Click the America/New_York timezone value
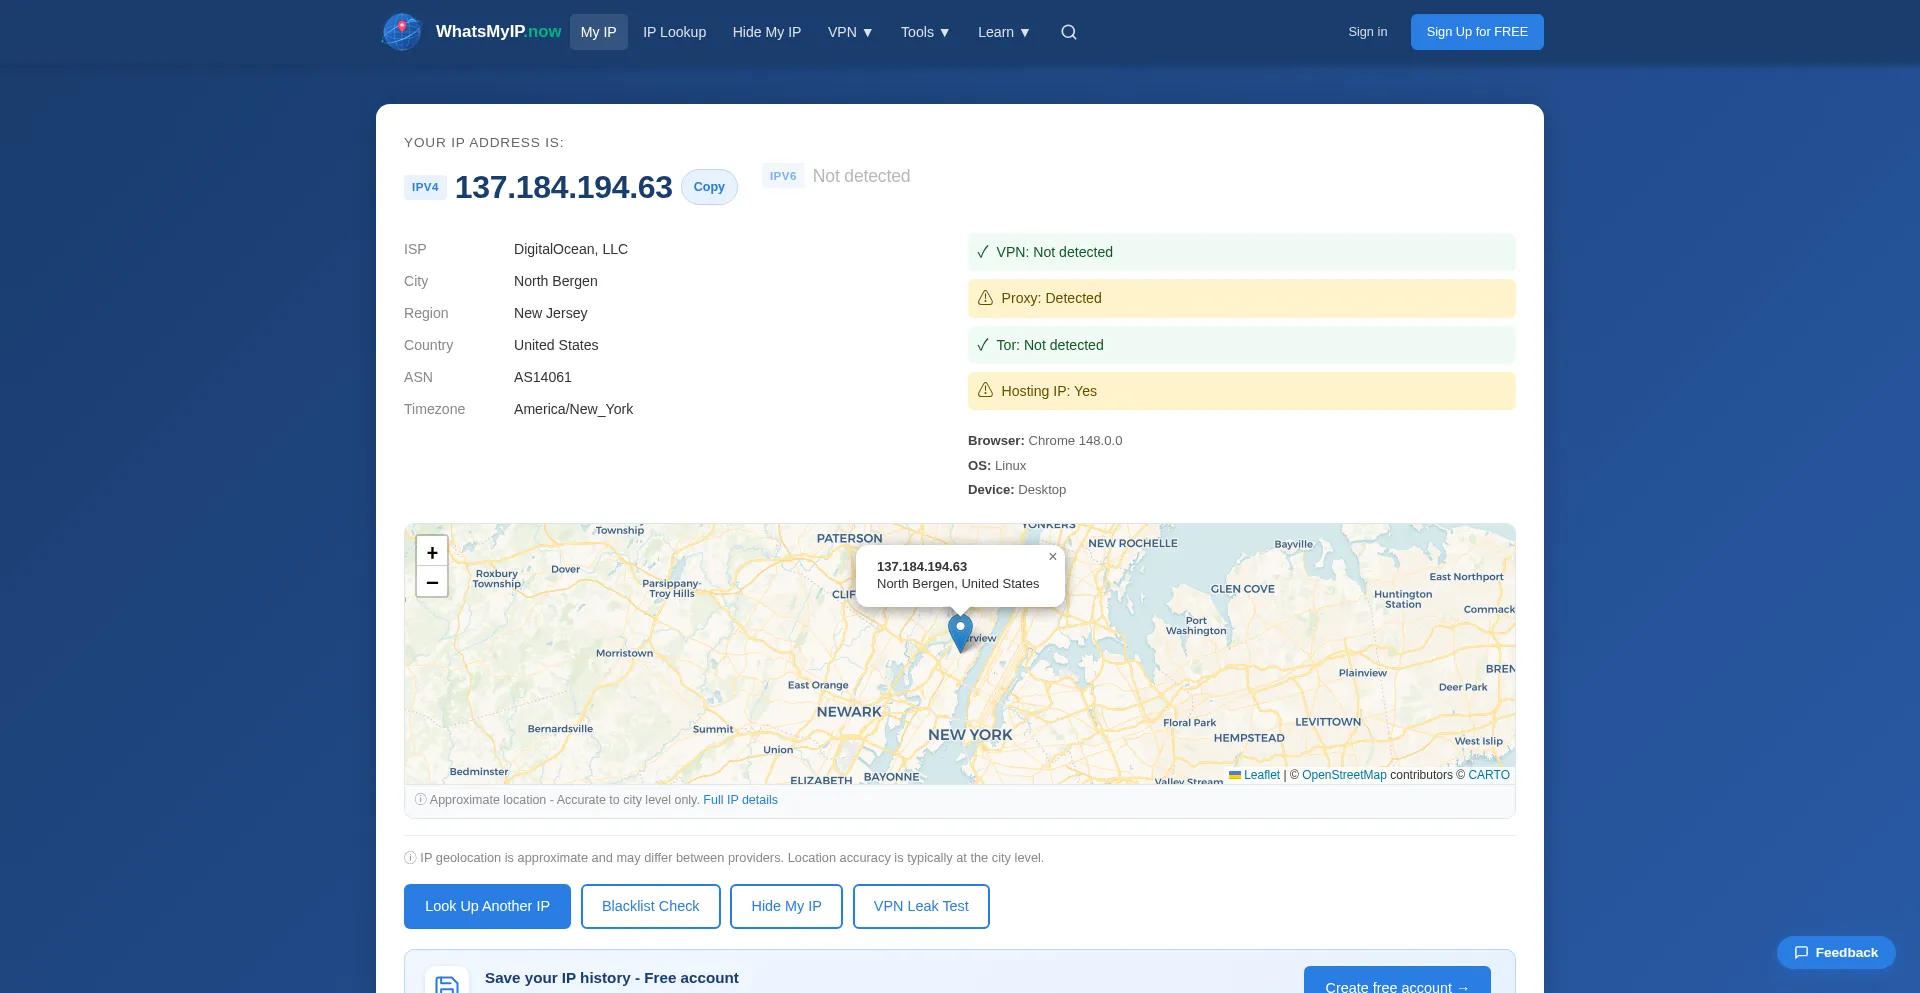This screenshot has width=1920, height=993. click(574, 409)
